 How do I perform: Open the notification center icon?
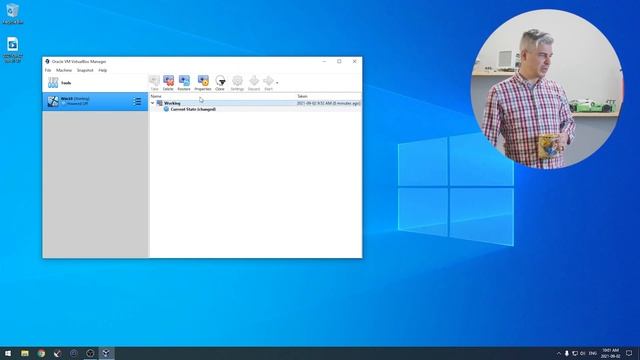pyautogui.click(x=629, y=353)
